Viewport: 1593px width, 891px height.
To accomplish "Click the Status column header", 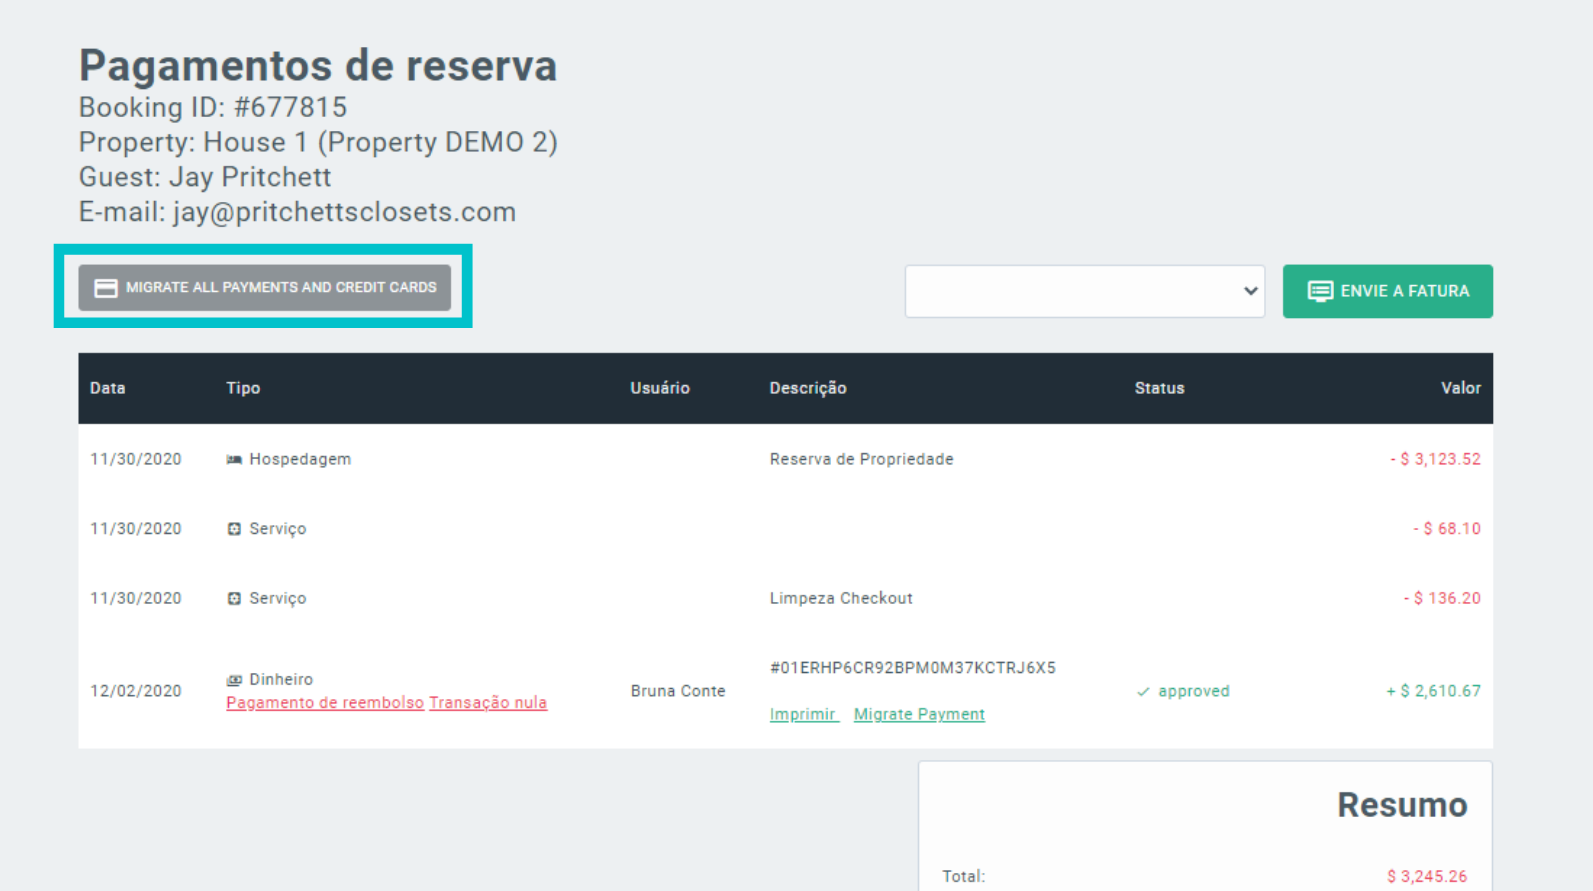I will (x=1159, y=388).
